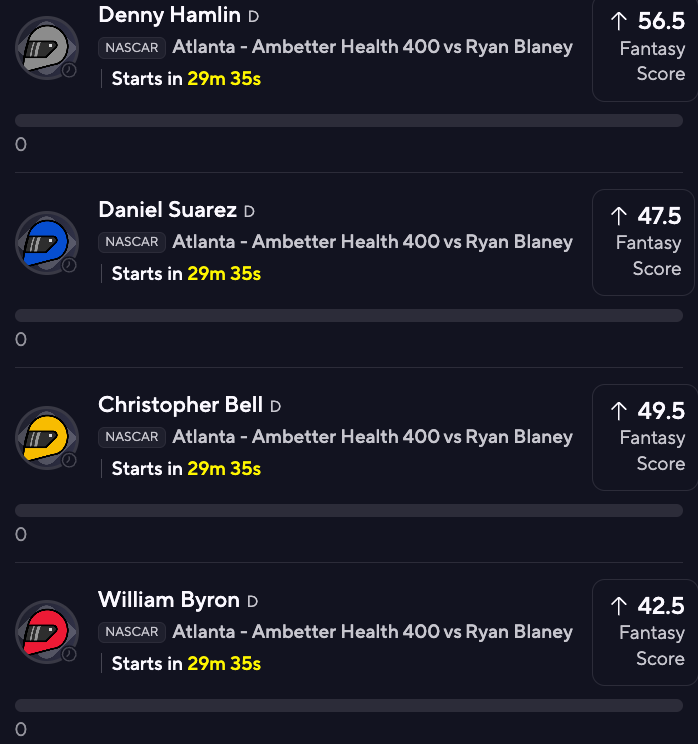Image resolution: width=698 pixels, height=744 pixels.
Task: Click William Byron's red helmet icon
Action: (x=47, y=632)
